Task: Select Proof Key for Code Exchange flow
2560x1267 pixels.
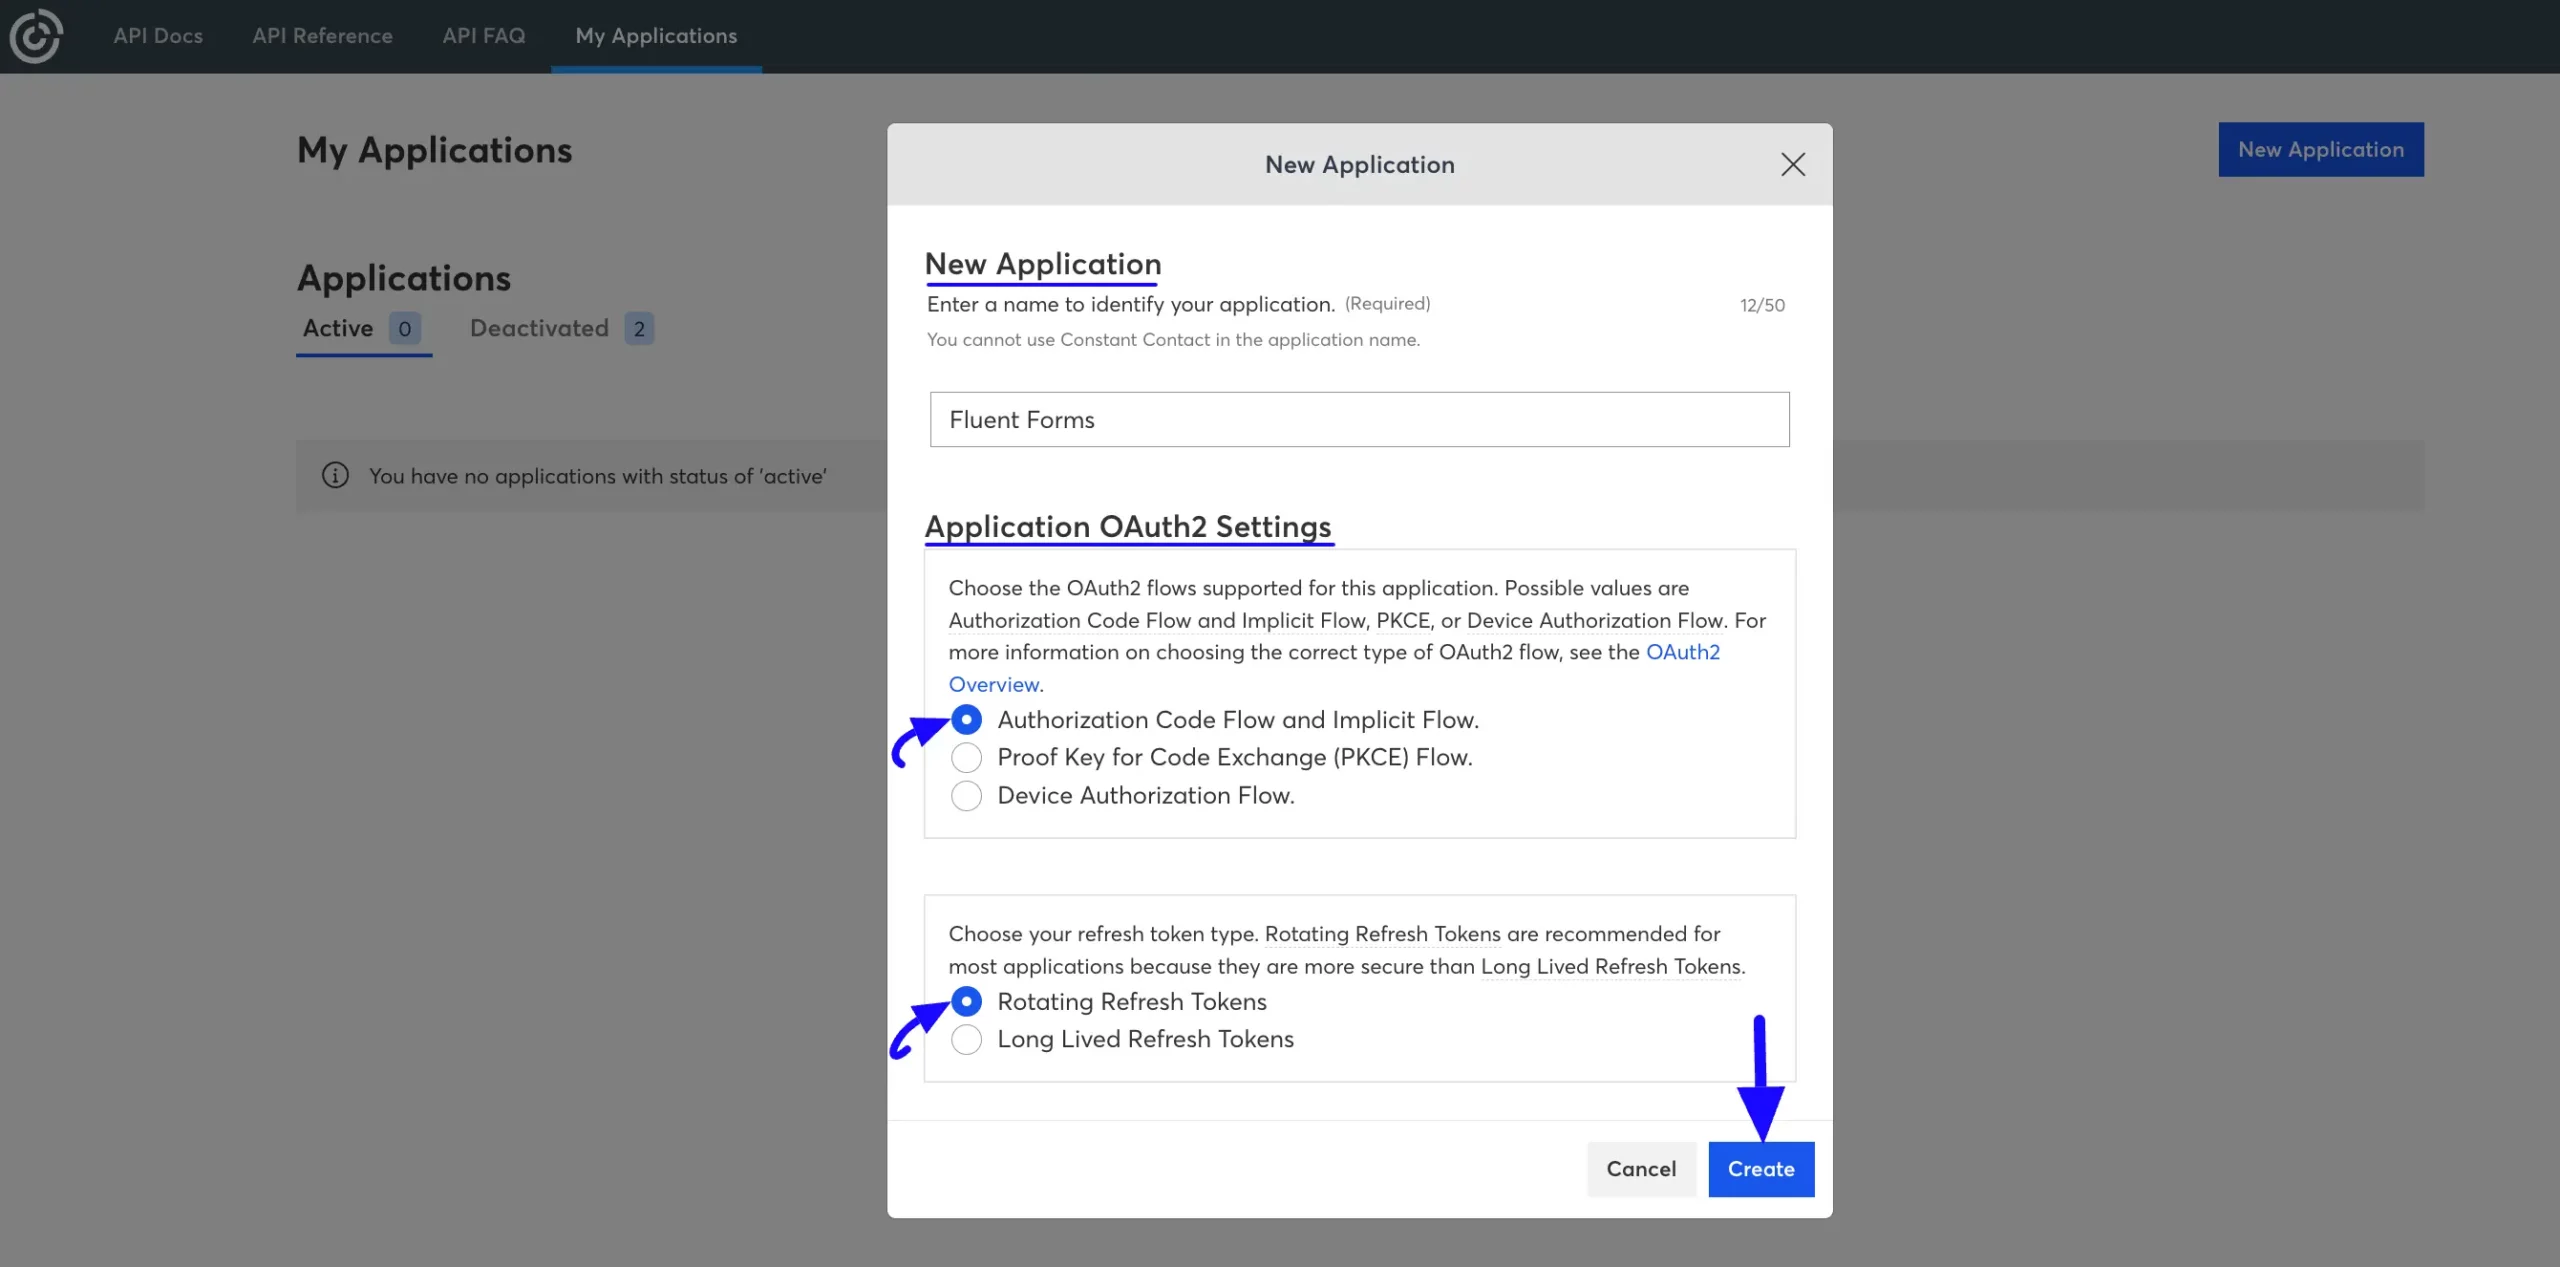Action: (966, 758)
